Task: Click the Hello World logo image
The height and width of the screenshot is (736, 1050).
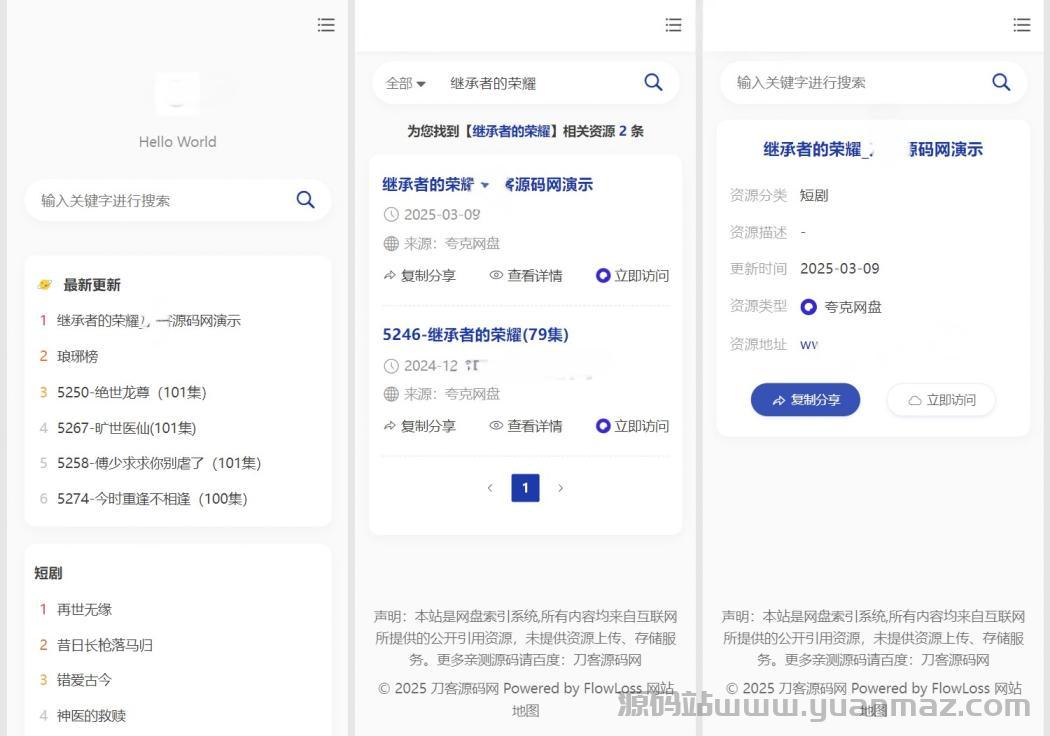Action: click(x=177, y=94)
